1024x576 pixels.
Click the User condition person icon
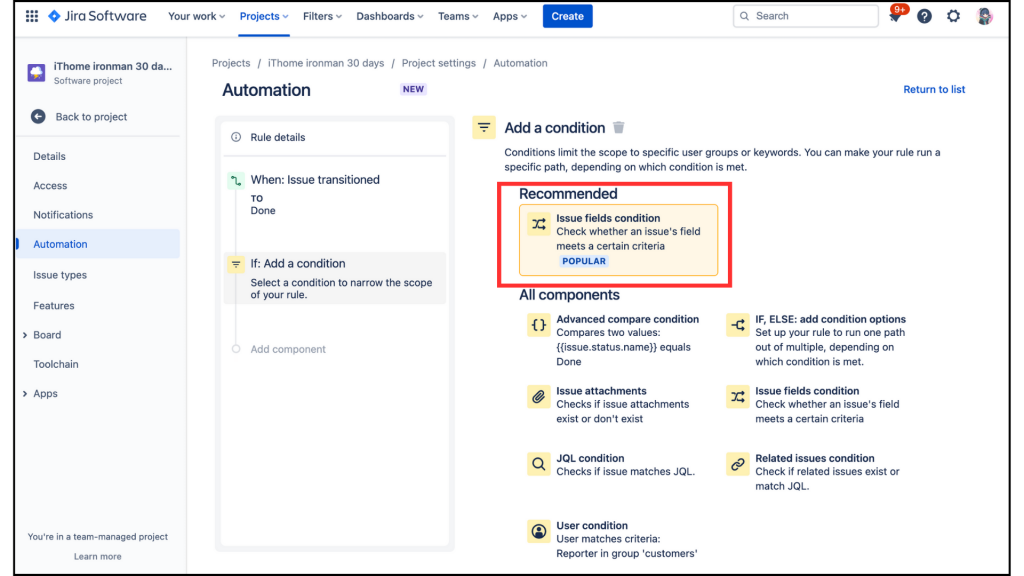[539, 531]
